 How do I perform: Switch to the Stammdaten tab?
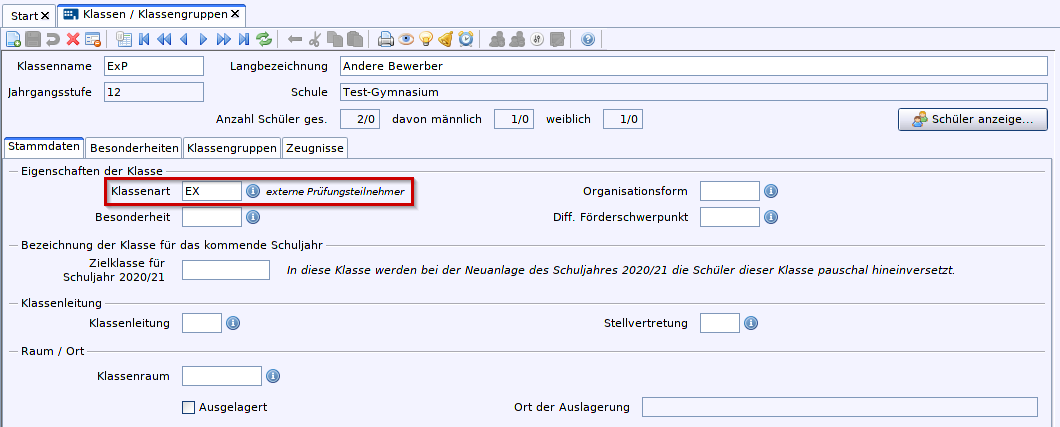click(44, 147)
